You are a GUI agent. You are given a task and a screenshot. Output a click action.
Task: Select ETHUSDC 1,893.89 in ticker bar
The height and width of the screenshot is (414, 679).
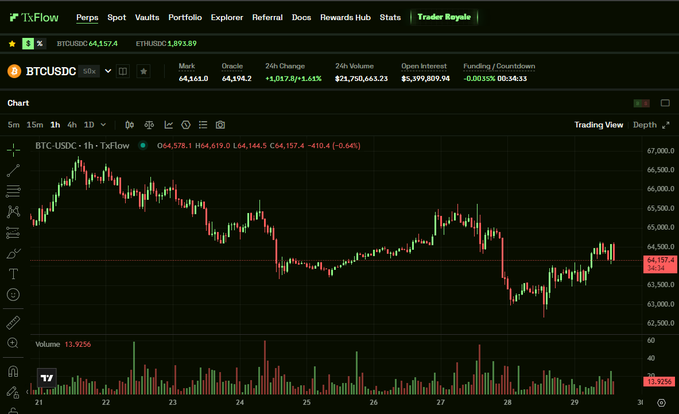tap(166, 44)
